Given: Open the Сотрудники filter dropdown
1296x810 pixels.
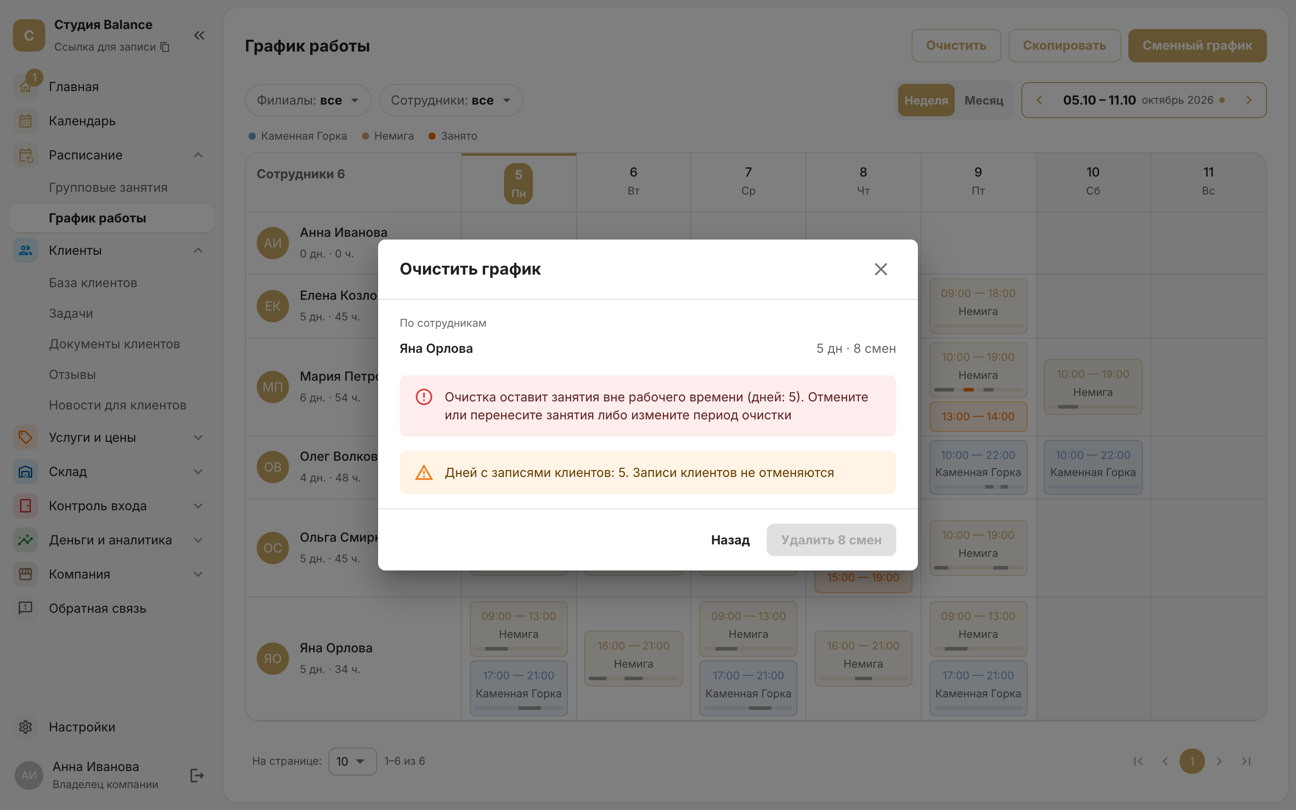Looking at the screenshot, I should (x=451, y=100).
